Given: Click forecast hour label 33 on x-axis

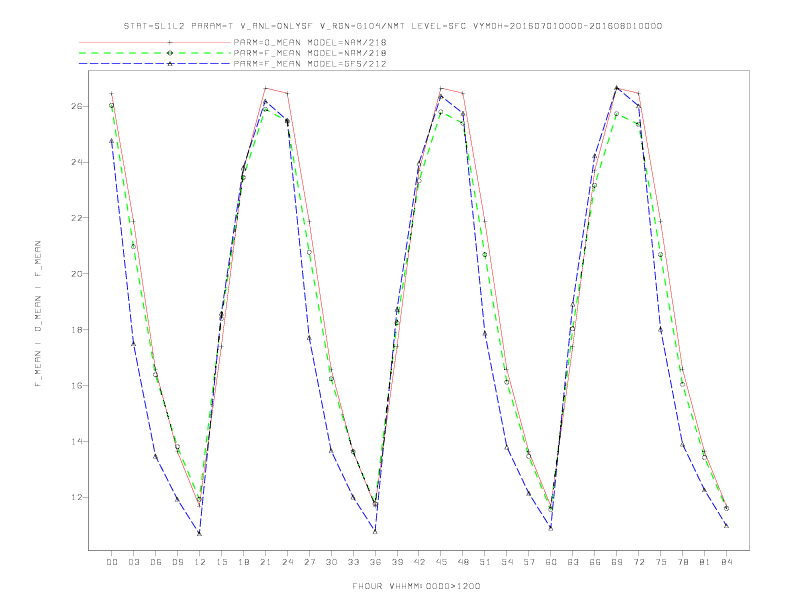Looking at the screenshot, I should click(x=353, y=562).
